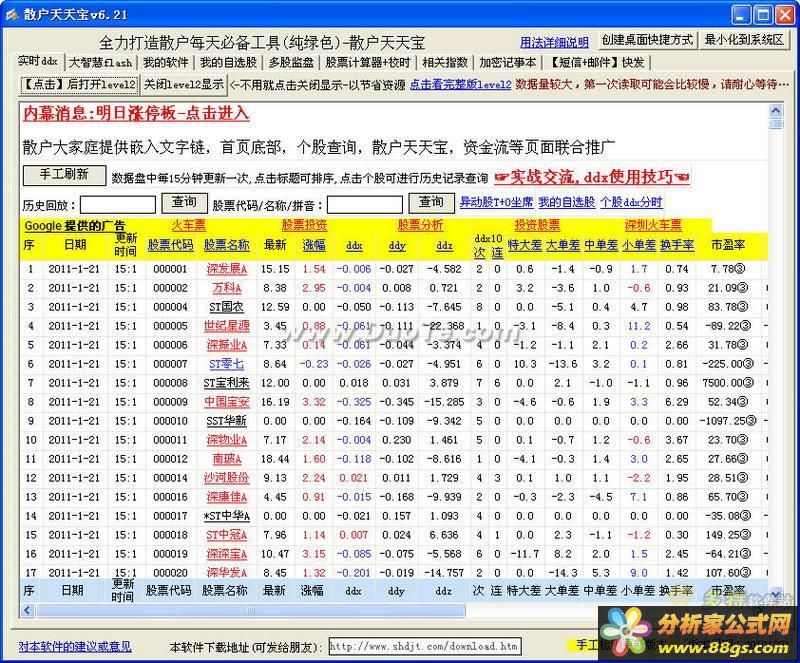Open 点击看完整版level2 link
This screenshot has width=800, height=663.
point(460,84)
